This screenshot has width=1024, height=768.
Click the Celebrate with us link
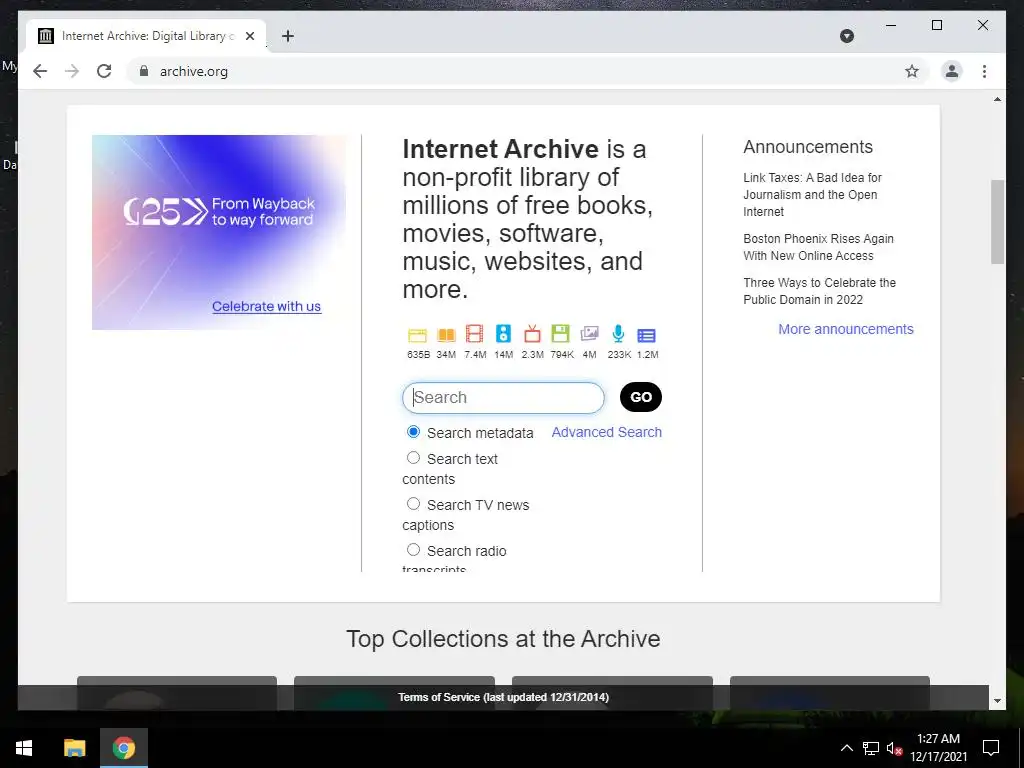pyautogui.click(x=266, y=306)
